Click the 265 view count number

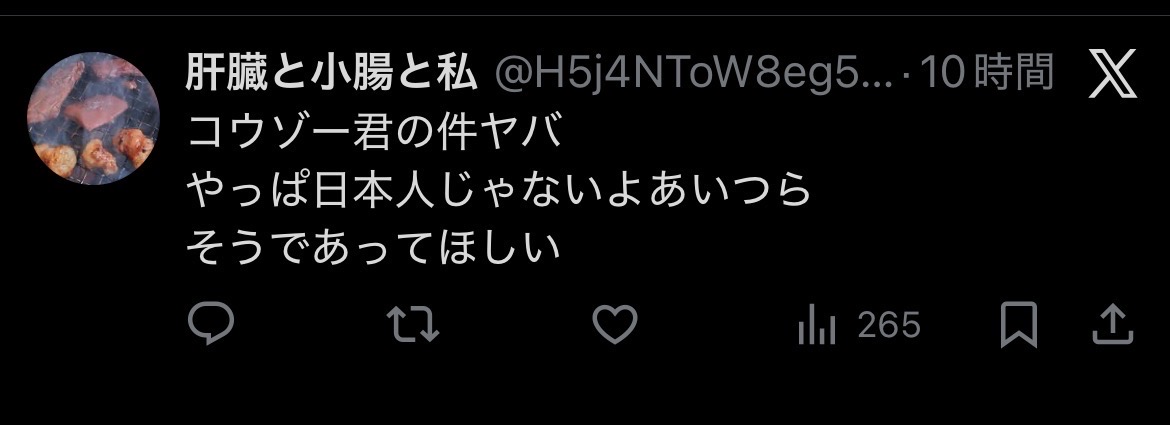coord(889,326)
